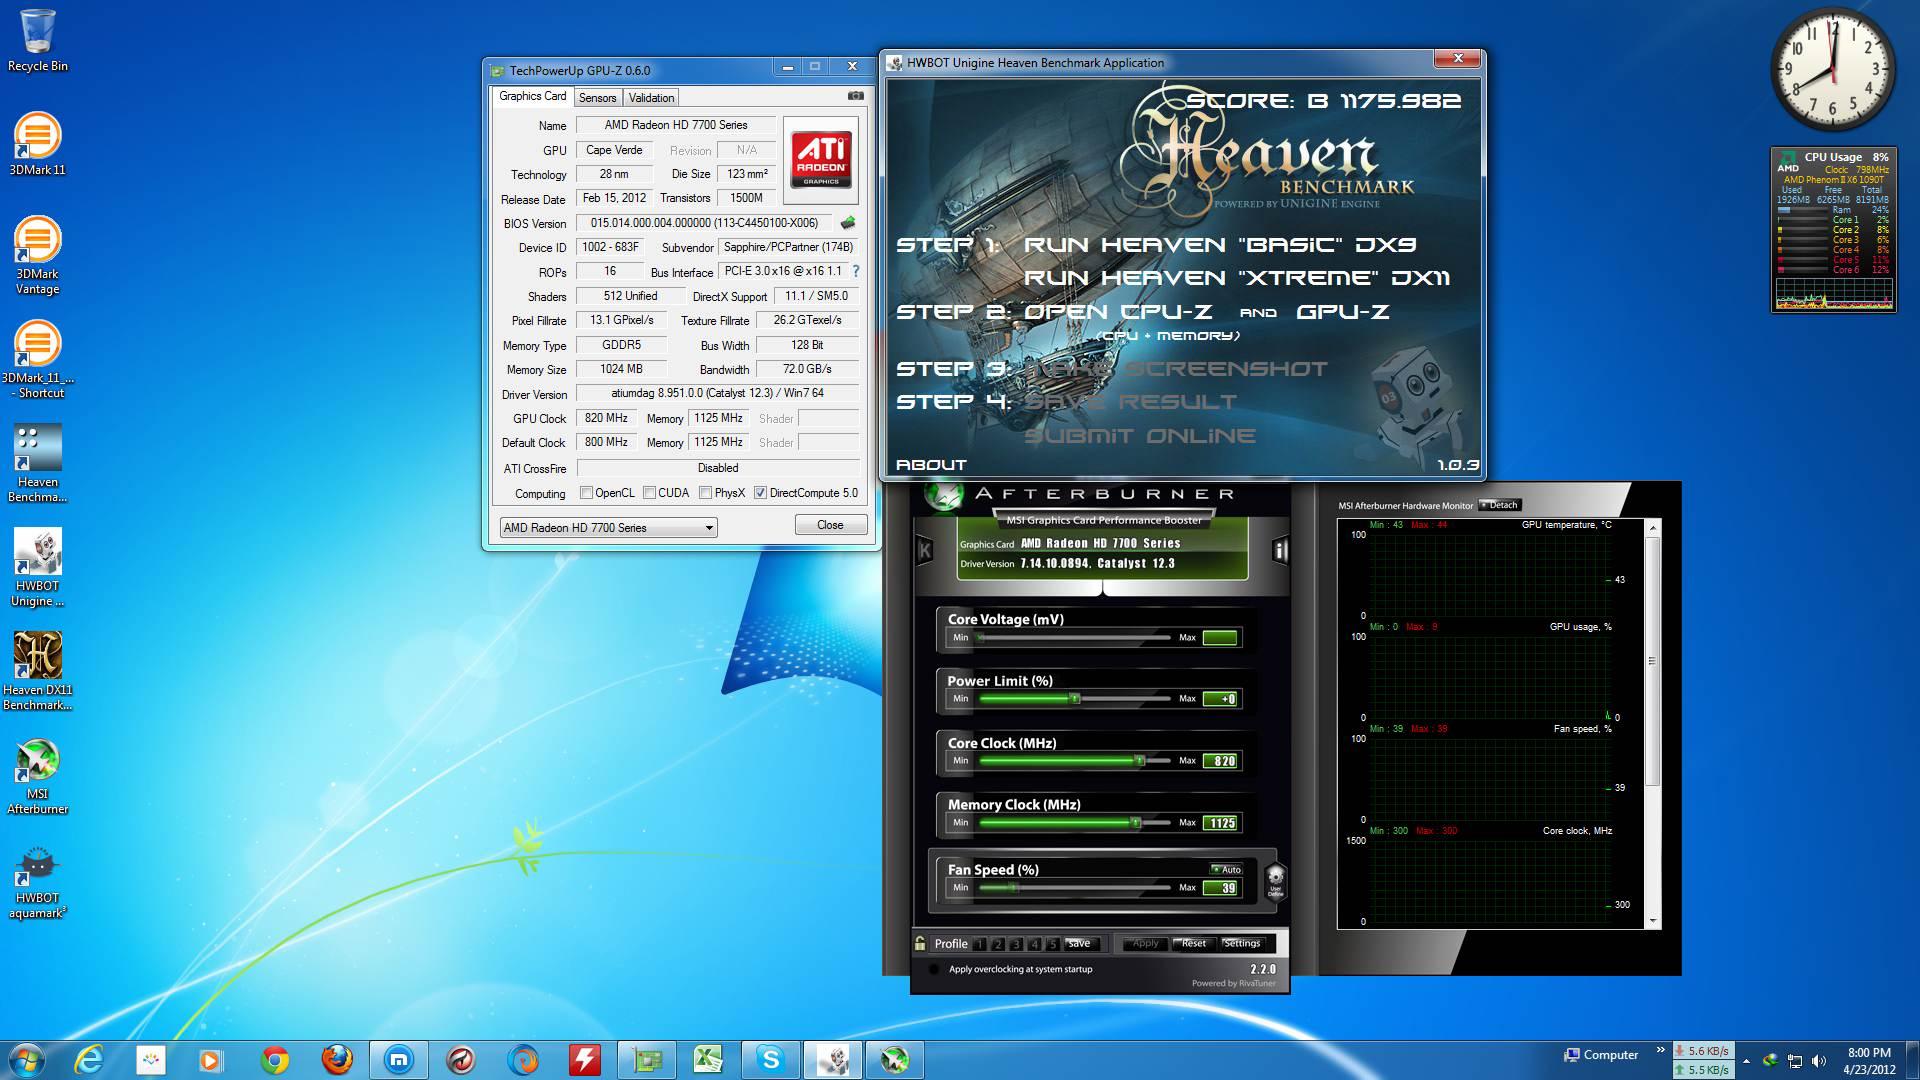Select the HWBOT aquamark desktop icon
Screen dimensions: 1920x1080
click(37, 881)
